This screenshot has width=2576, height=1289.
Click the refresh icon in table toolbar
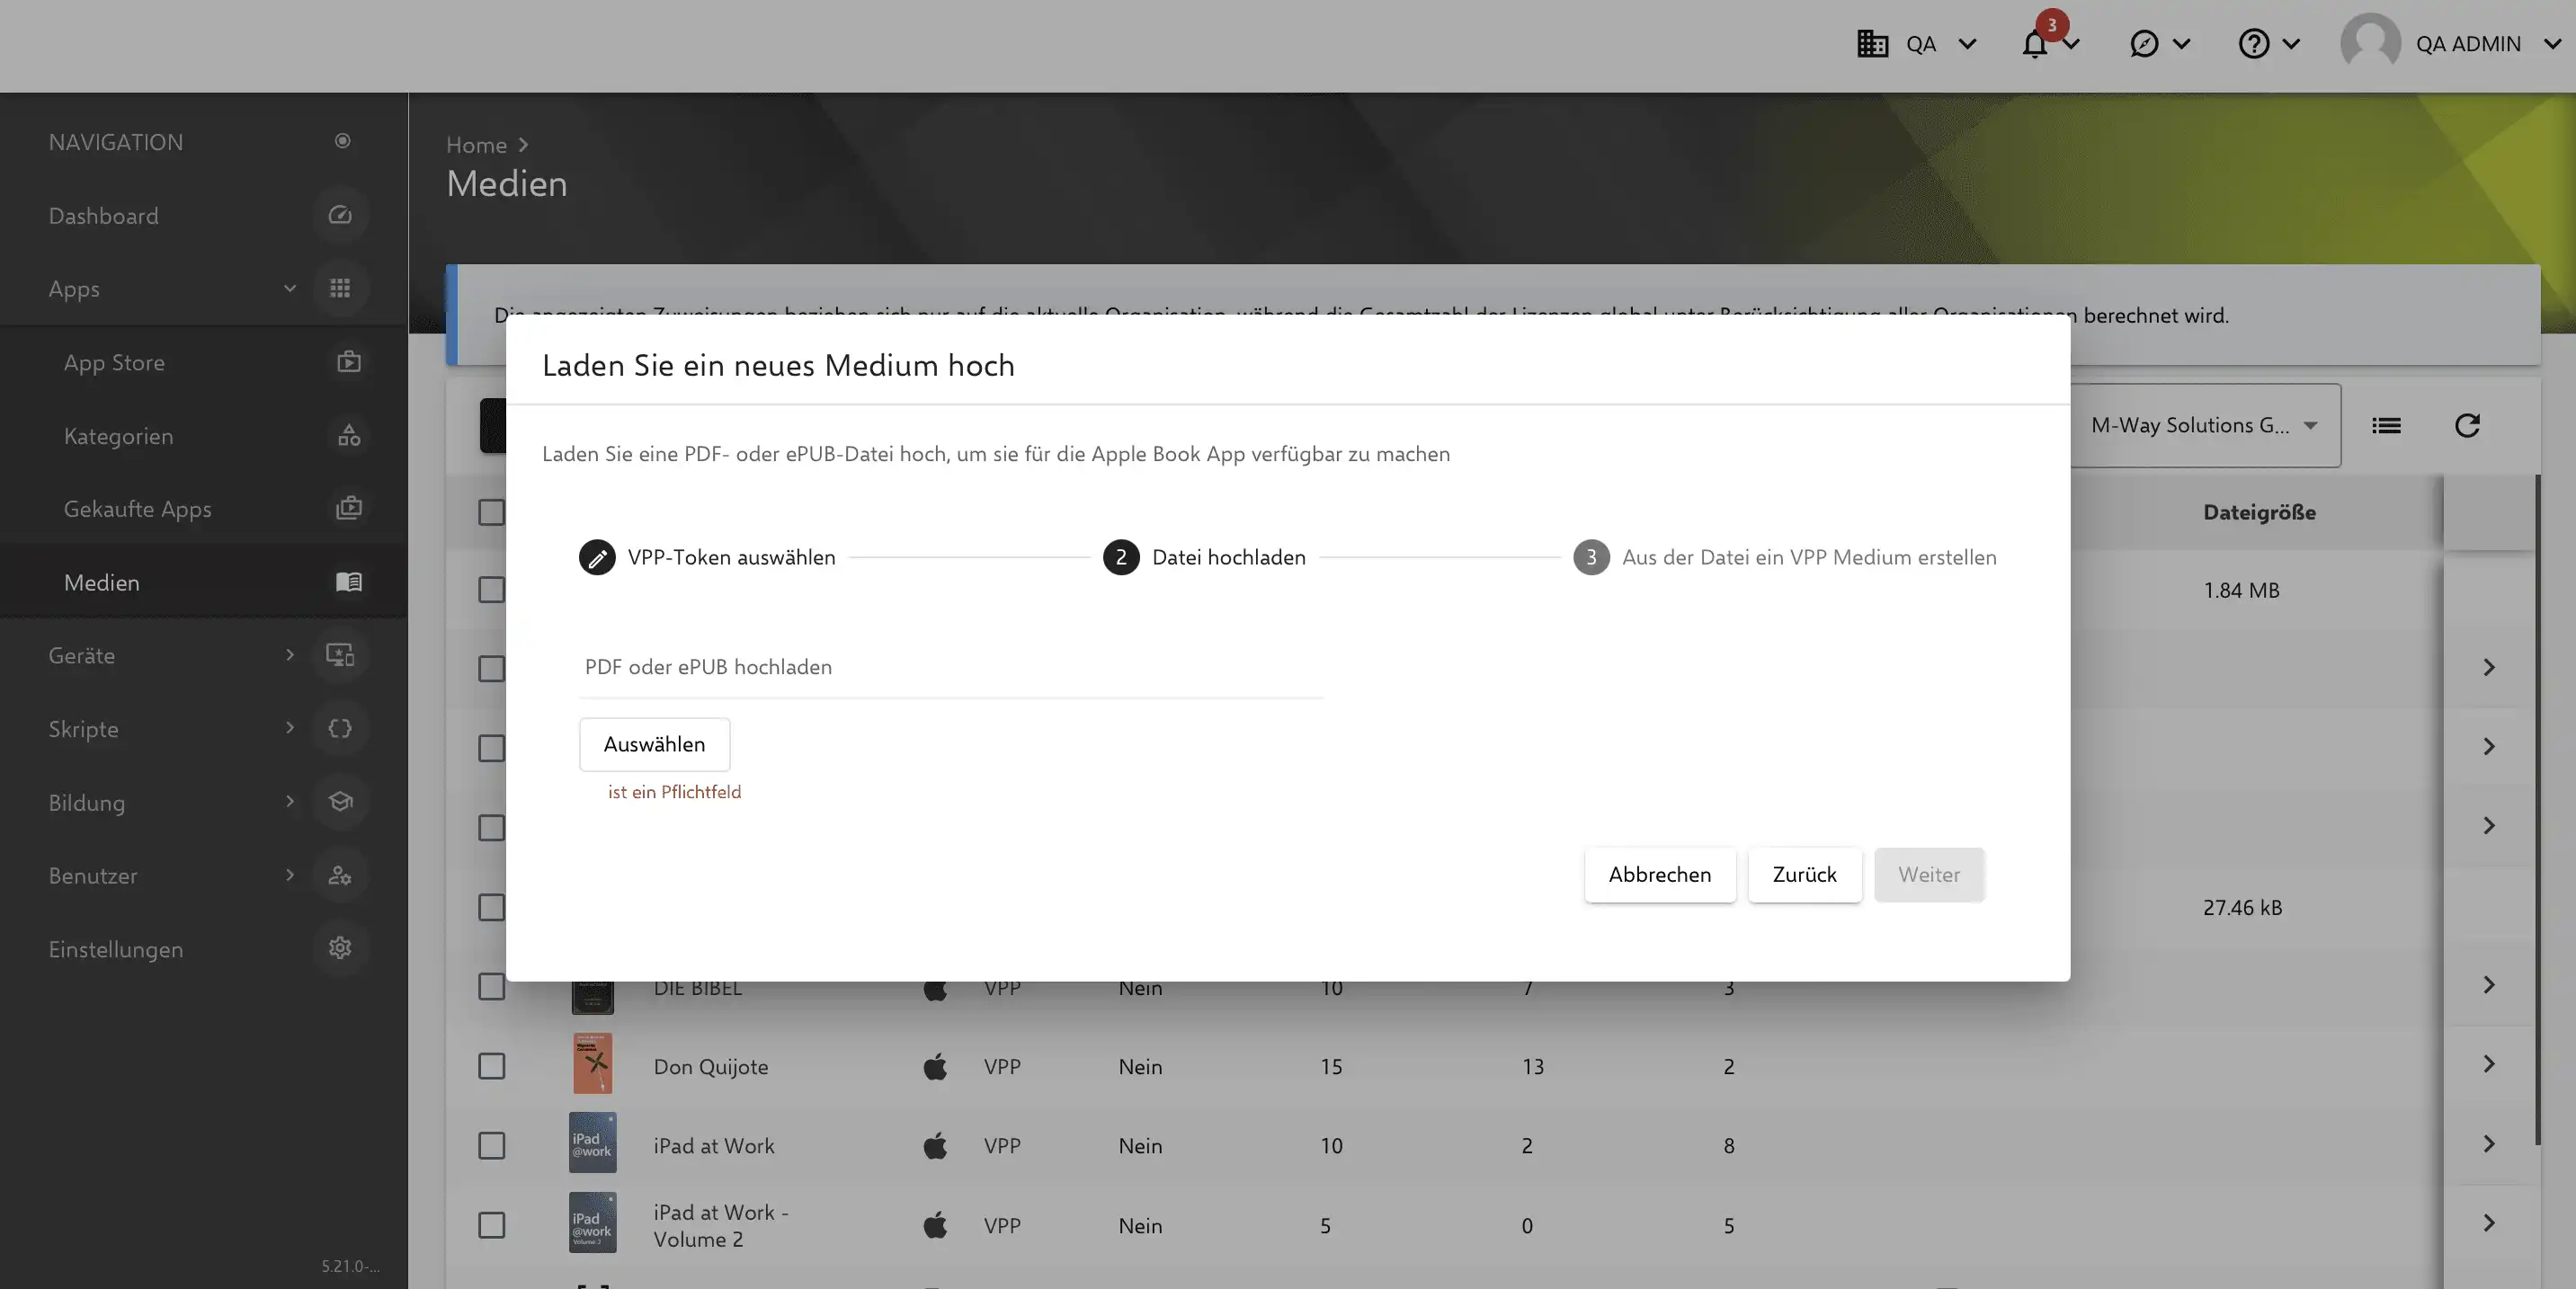tap(2467, 426)
